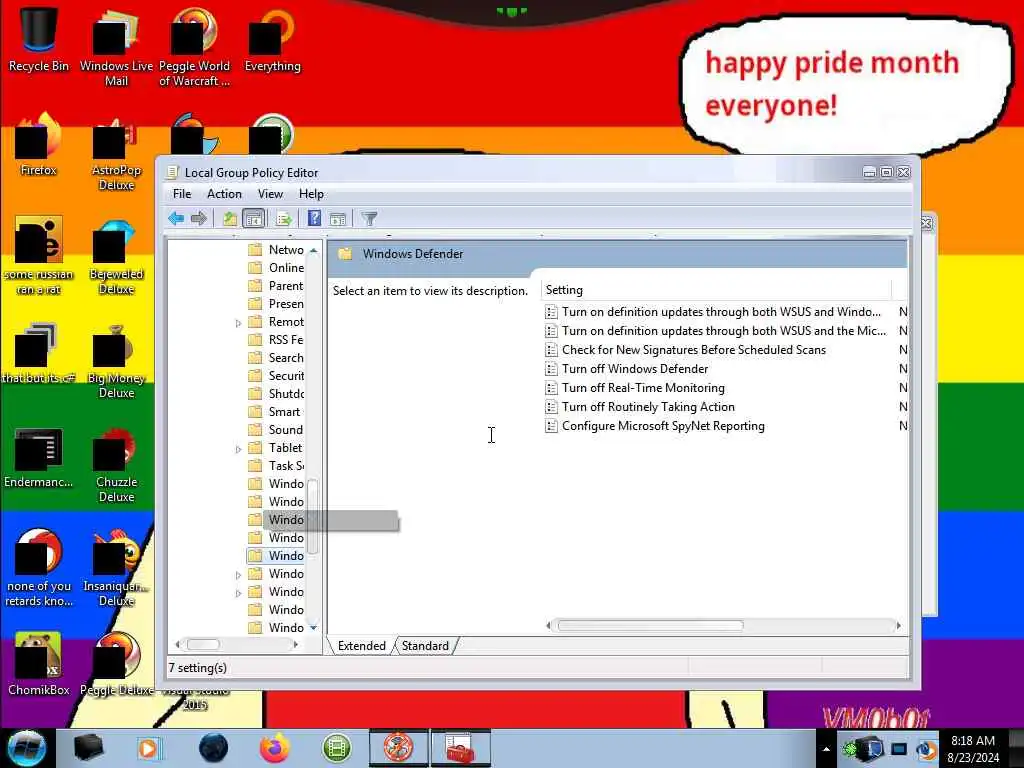Viewport: 1024px width, 768px height.
Task: Click the Recycle Bin desktop icon
Action: (39, 39)
